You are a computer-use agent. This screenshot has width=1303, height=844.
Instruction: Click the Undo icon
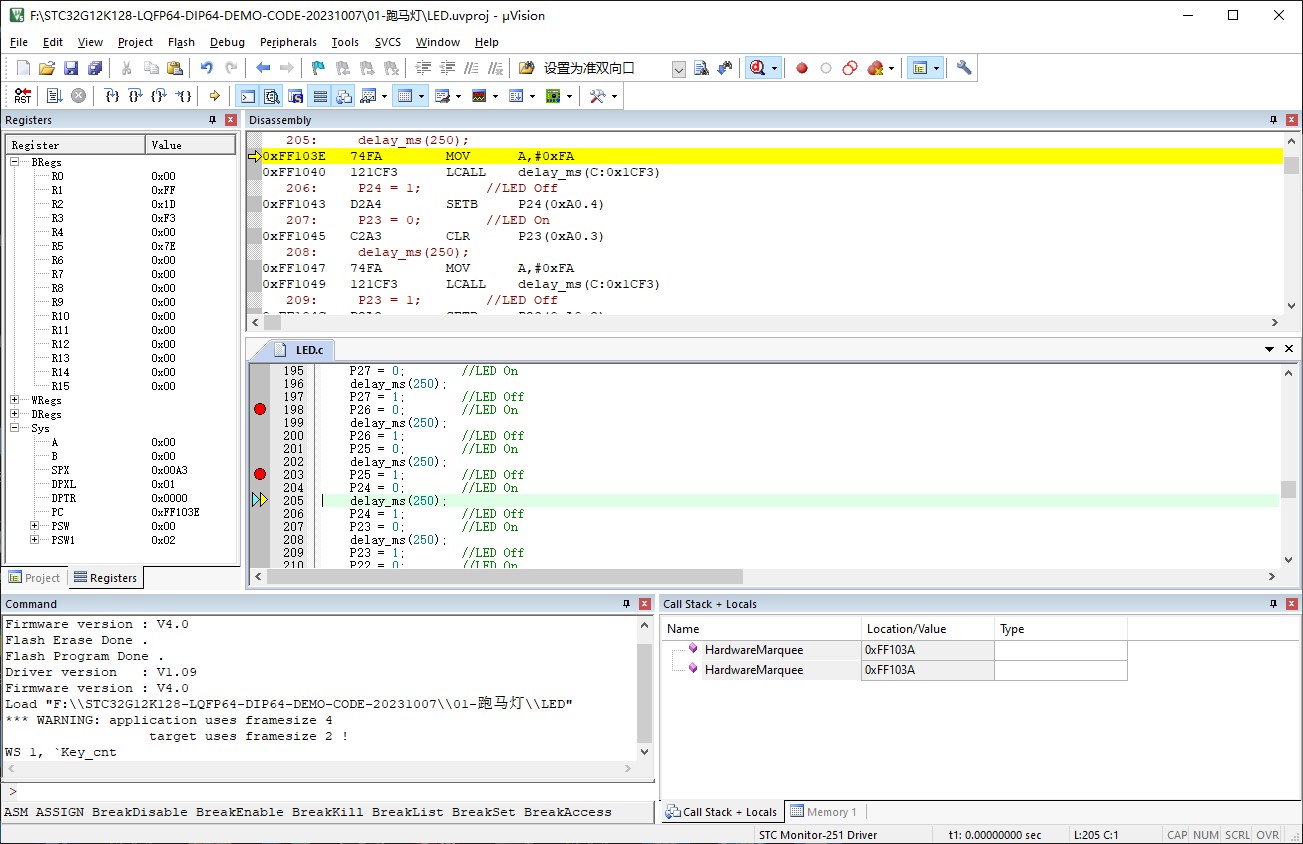tap(206, 68)
